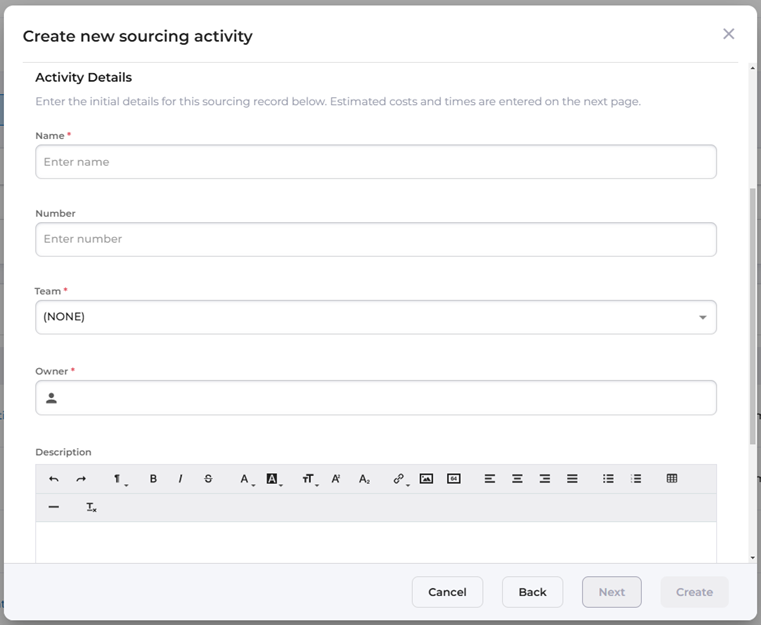The width and height of the screenshot is (761, 625).
Task: Clear text formatting
Action: point(91,508)
